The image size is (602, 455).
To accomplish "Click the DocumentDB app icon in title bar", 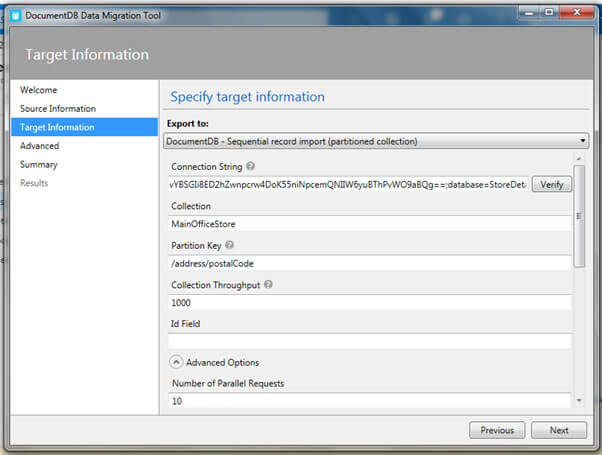I will click(x=16, y=16).
